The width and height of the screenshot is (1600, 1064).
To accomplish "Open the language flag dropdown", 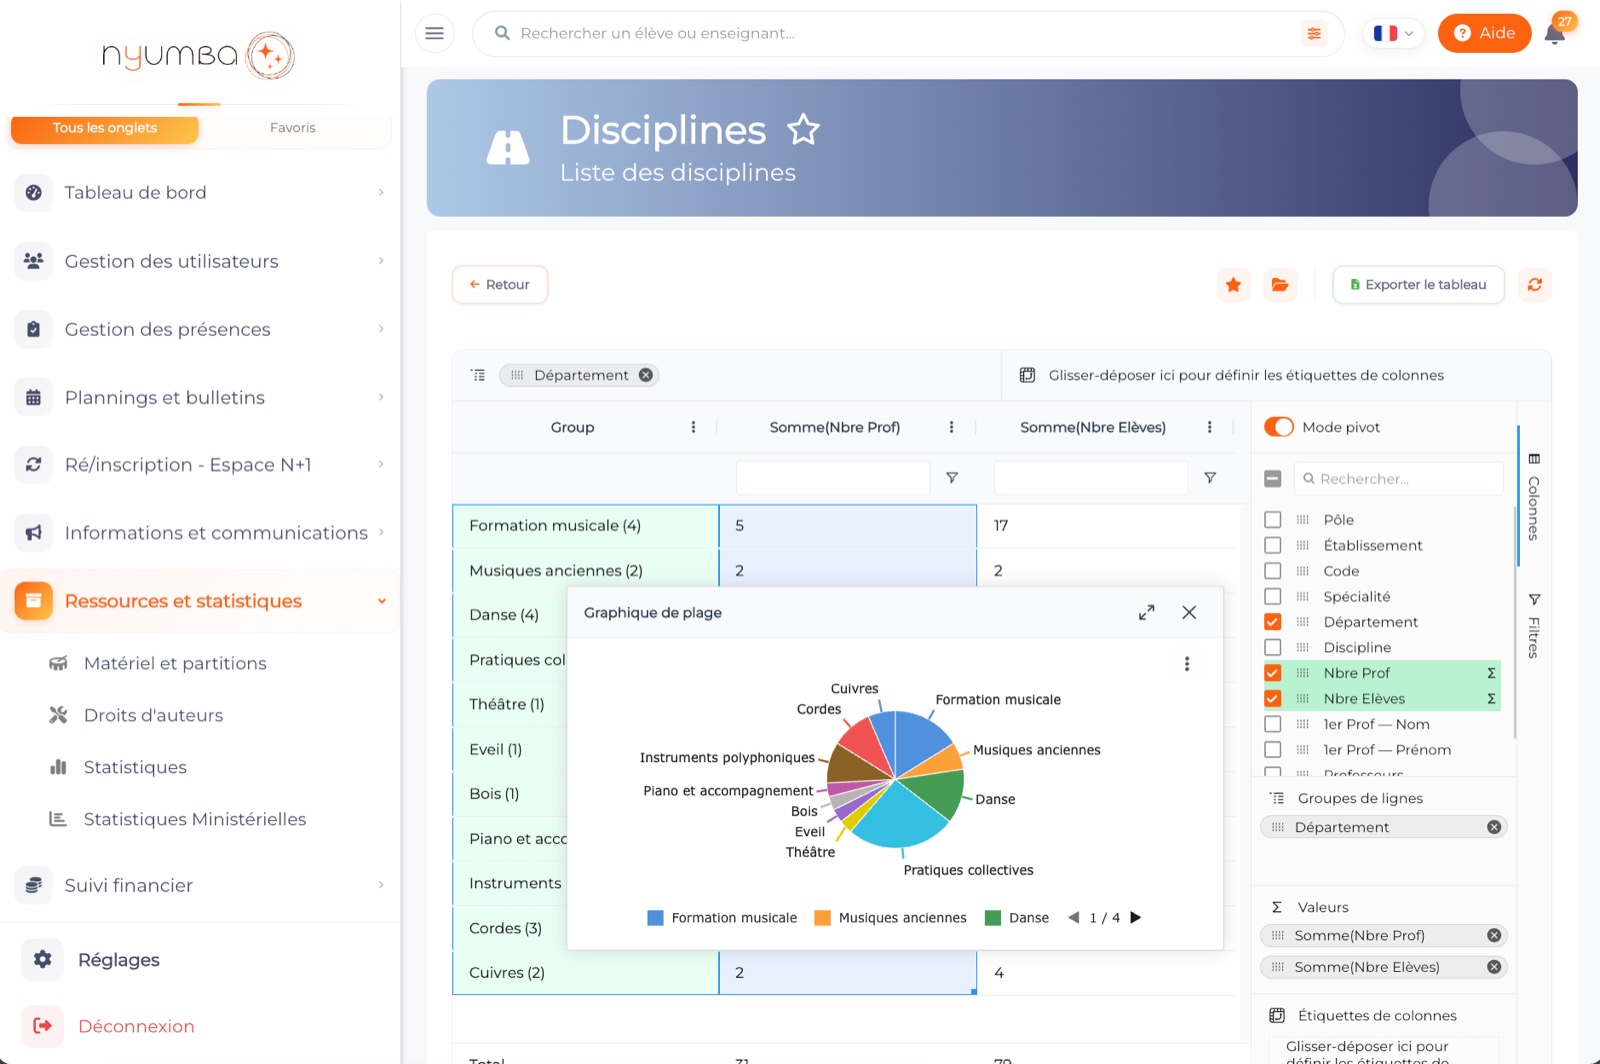I will (1393, 33).
